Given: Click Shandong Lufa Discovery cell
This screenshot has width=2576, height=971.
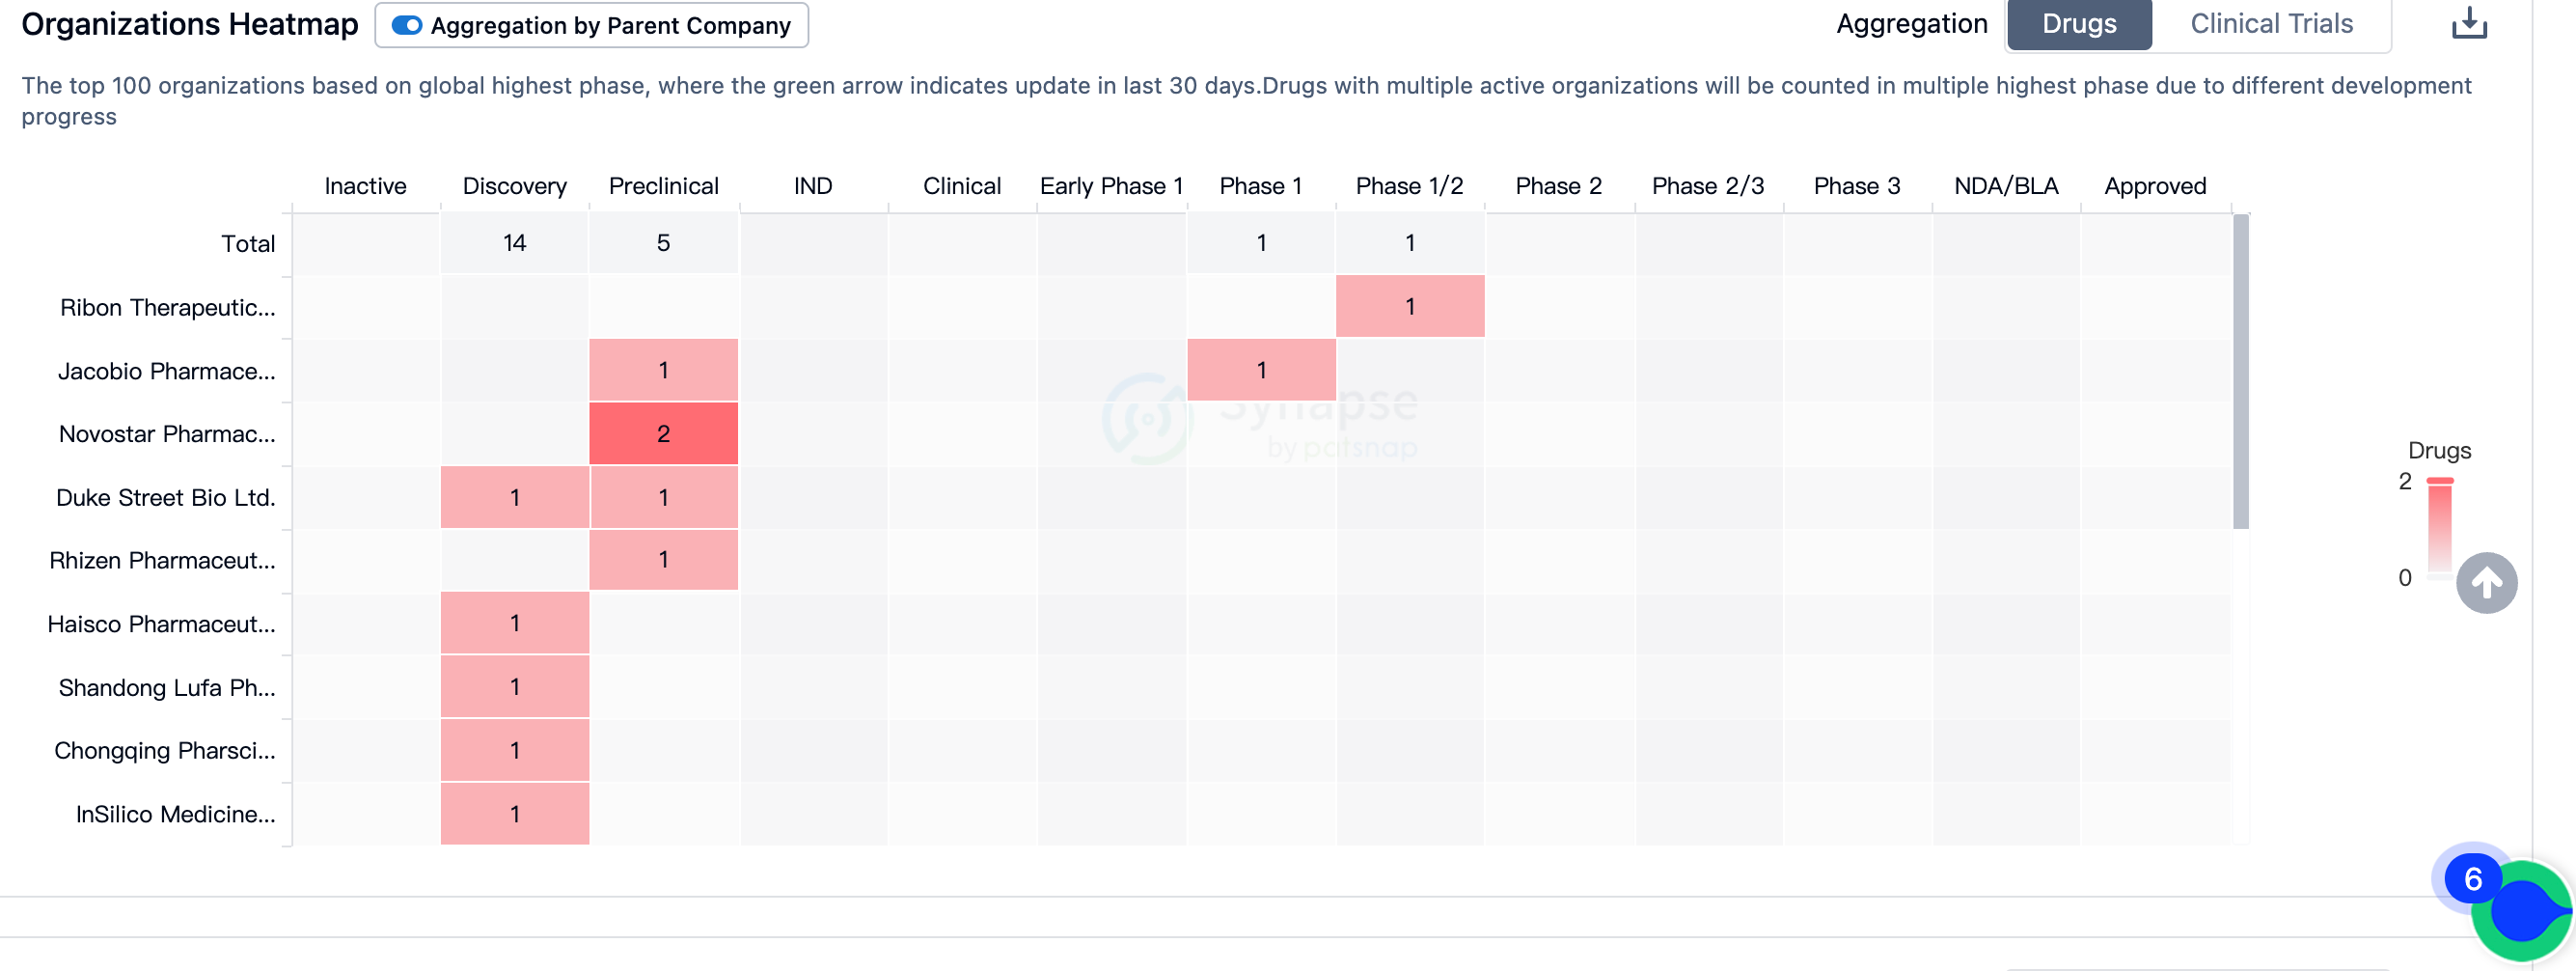Looking at the screenshot, I should (514, 687).
